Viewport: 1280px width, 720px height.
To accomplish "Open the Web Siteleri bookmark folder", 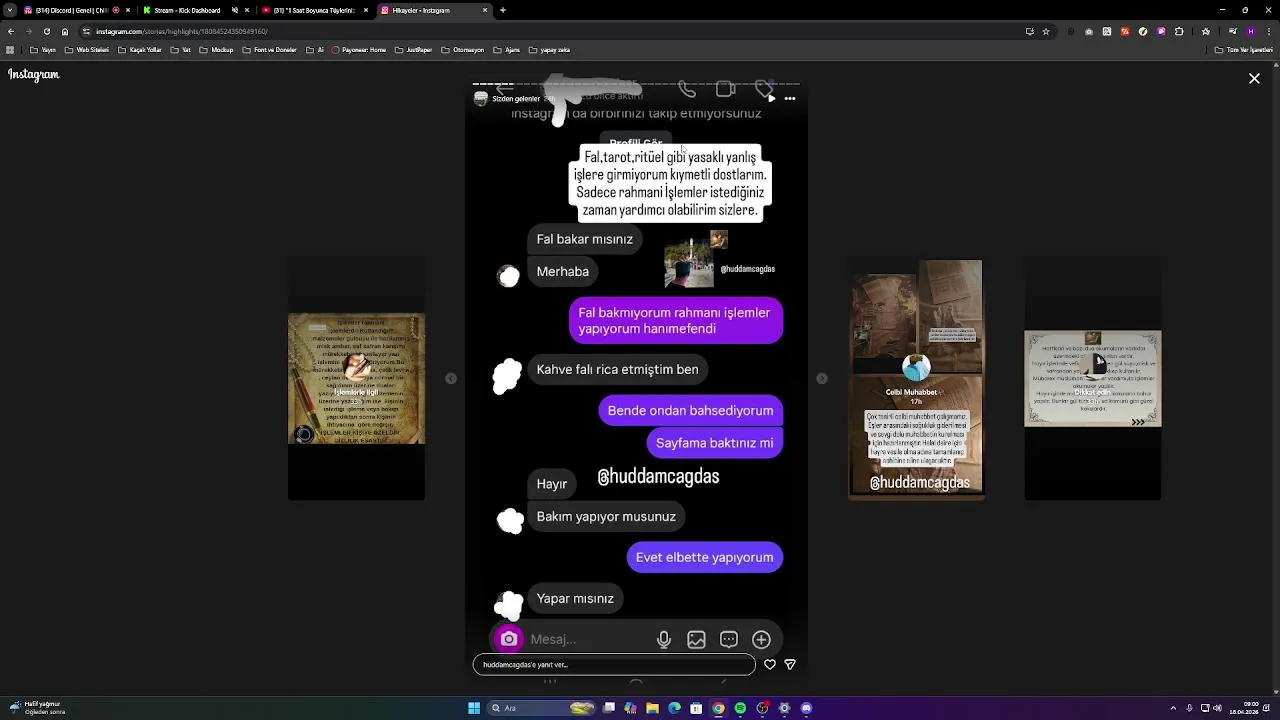I will tap(87, 50).
